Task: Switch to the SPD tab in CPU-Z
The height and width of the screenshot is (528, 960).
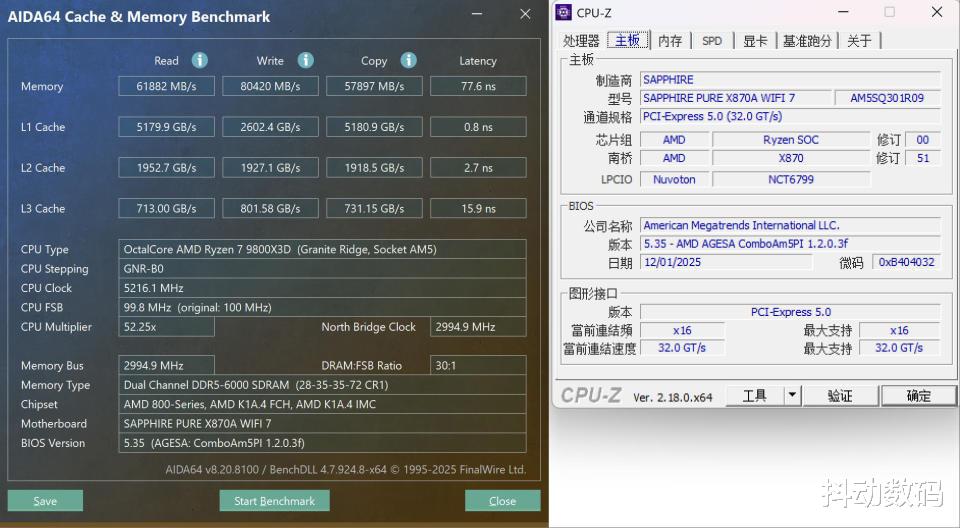Action: [712, 40]
